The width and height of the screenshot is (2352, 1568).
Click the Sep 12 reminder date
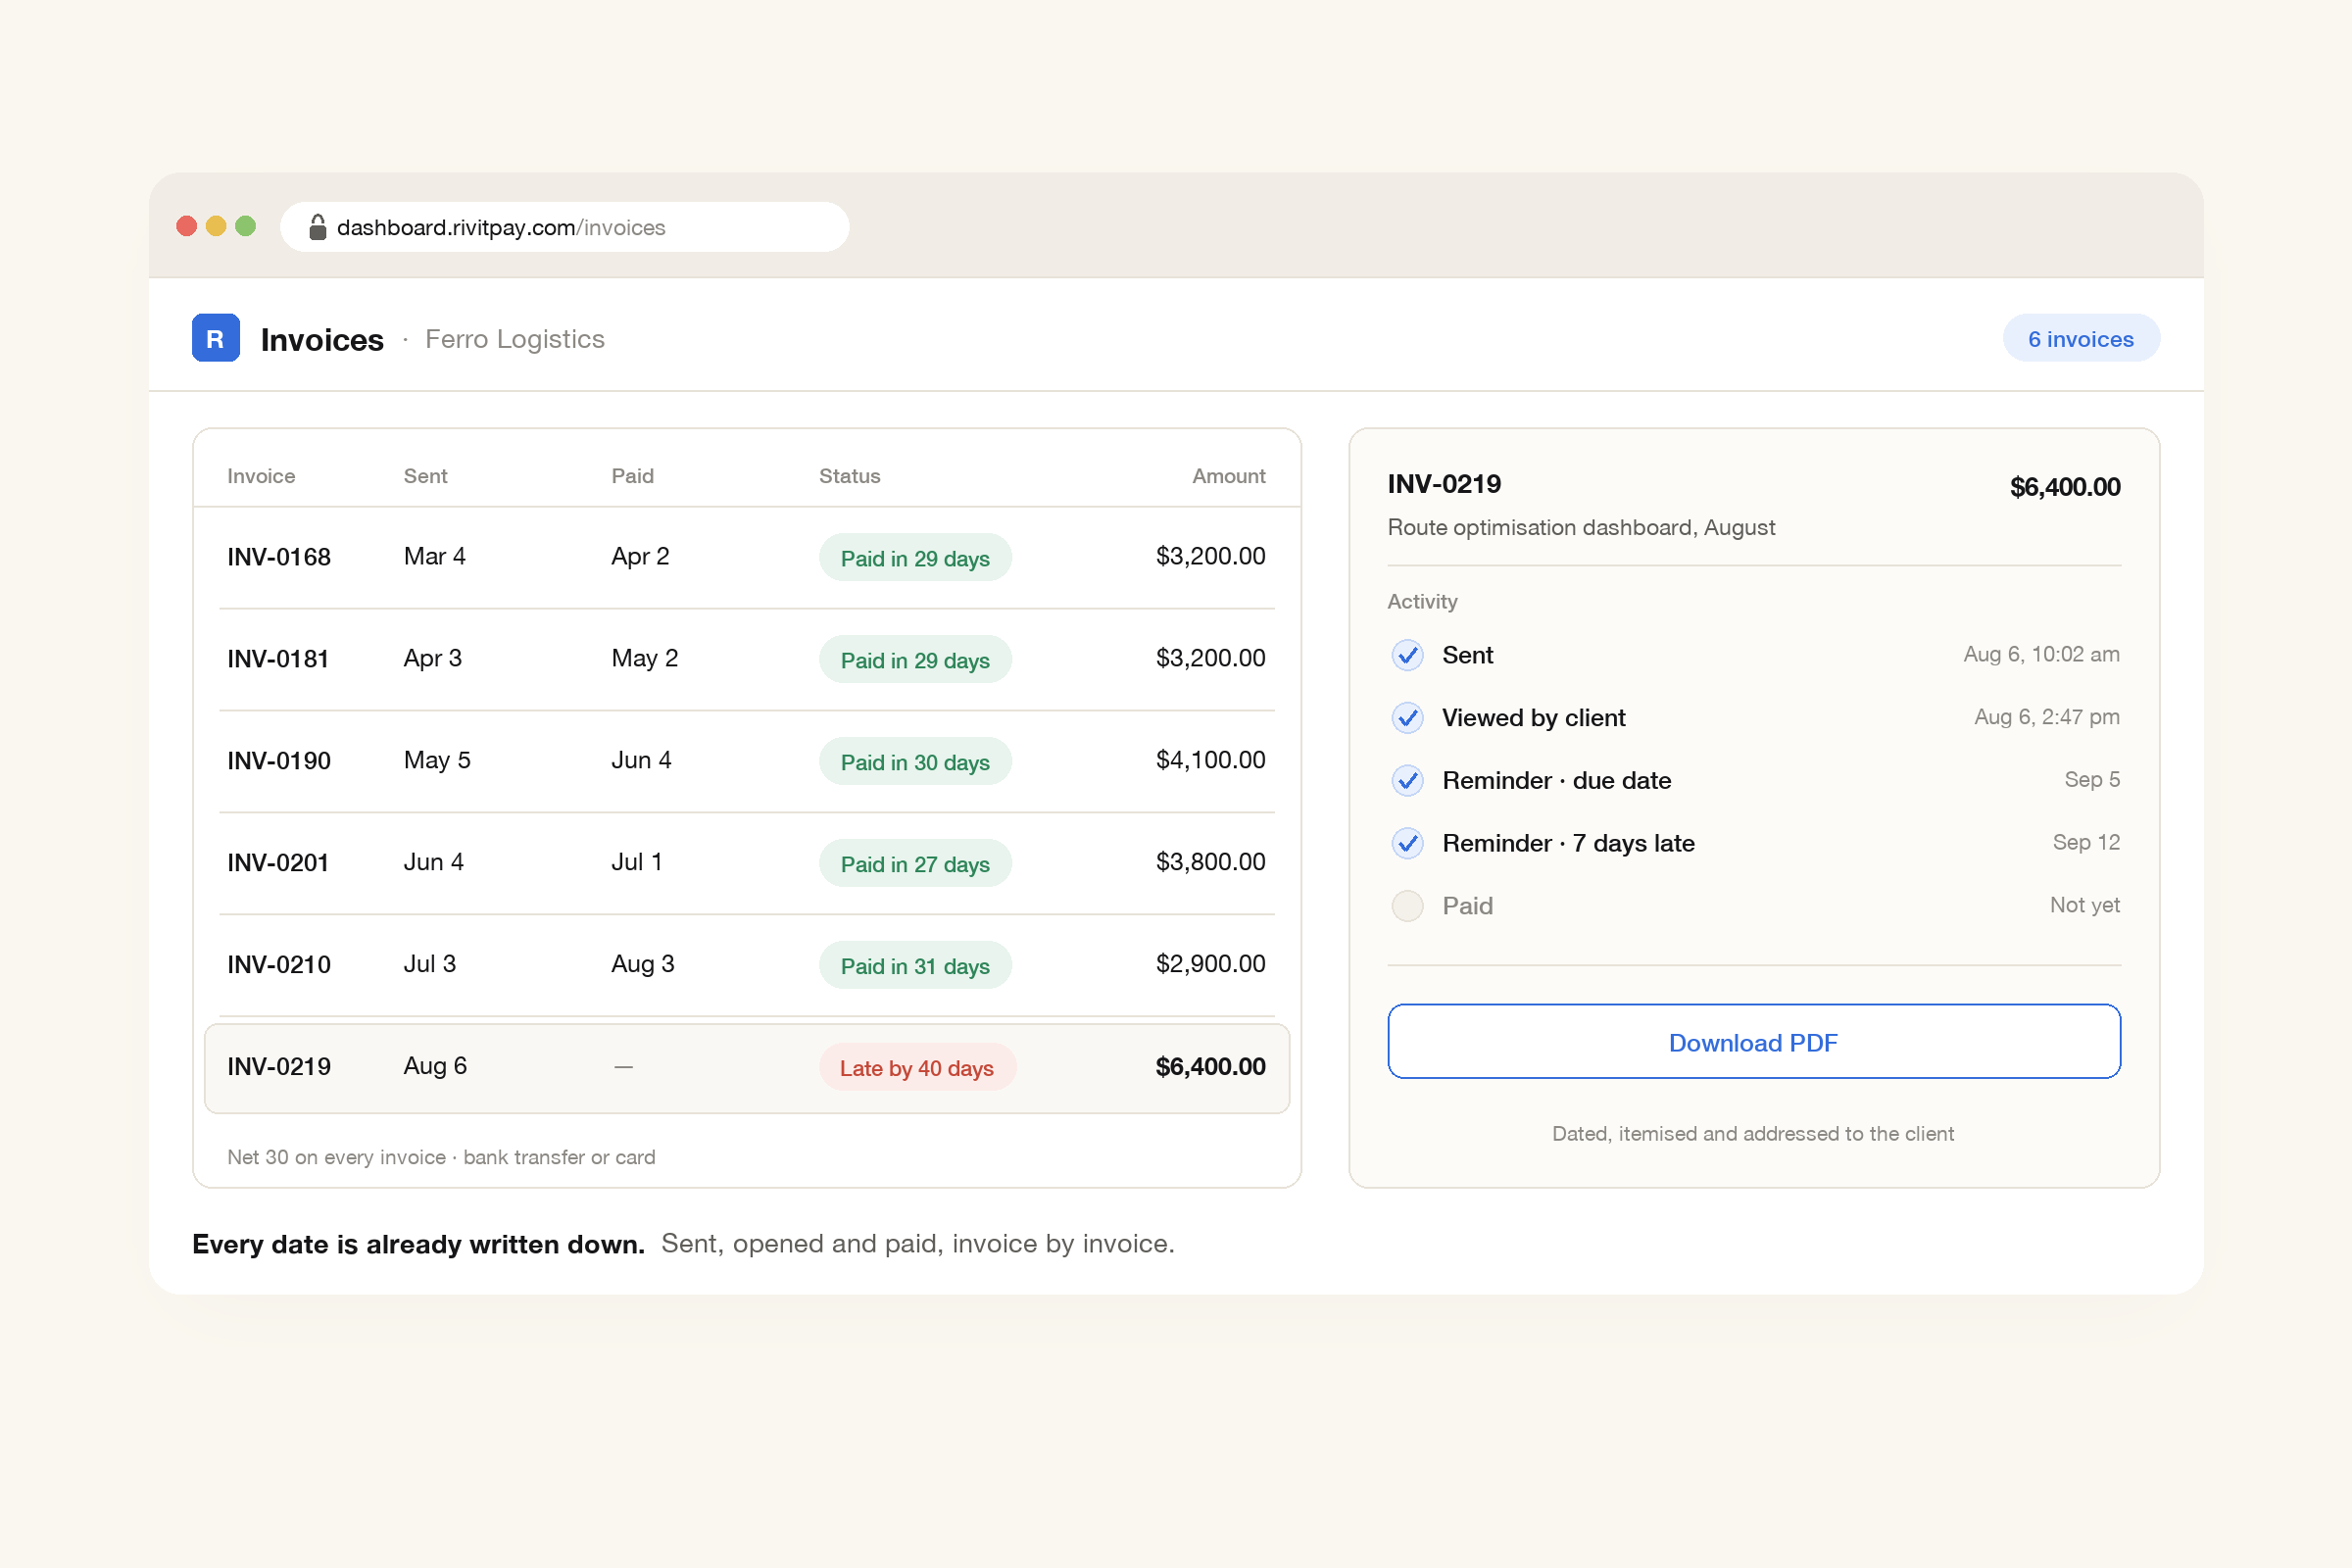[x=2086, y=842]
